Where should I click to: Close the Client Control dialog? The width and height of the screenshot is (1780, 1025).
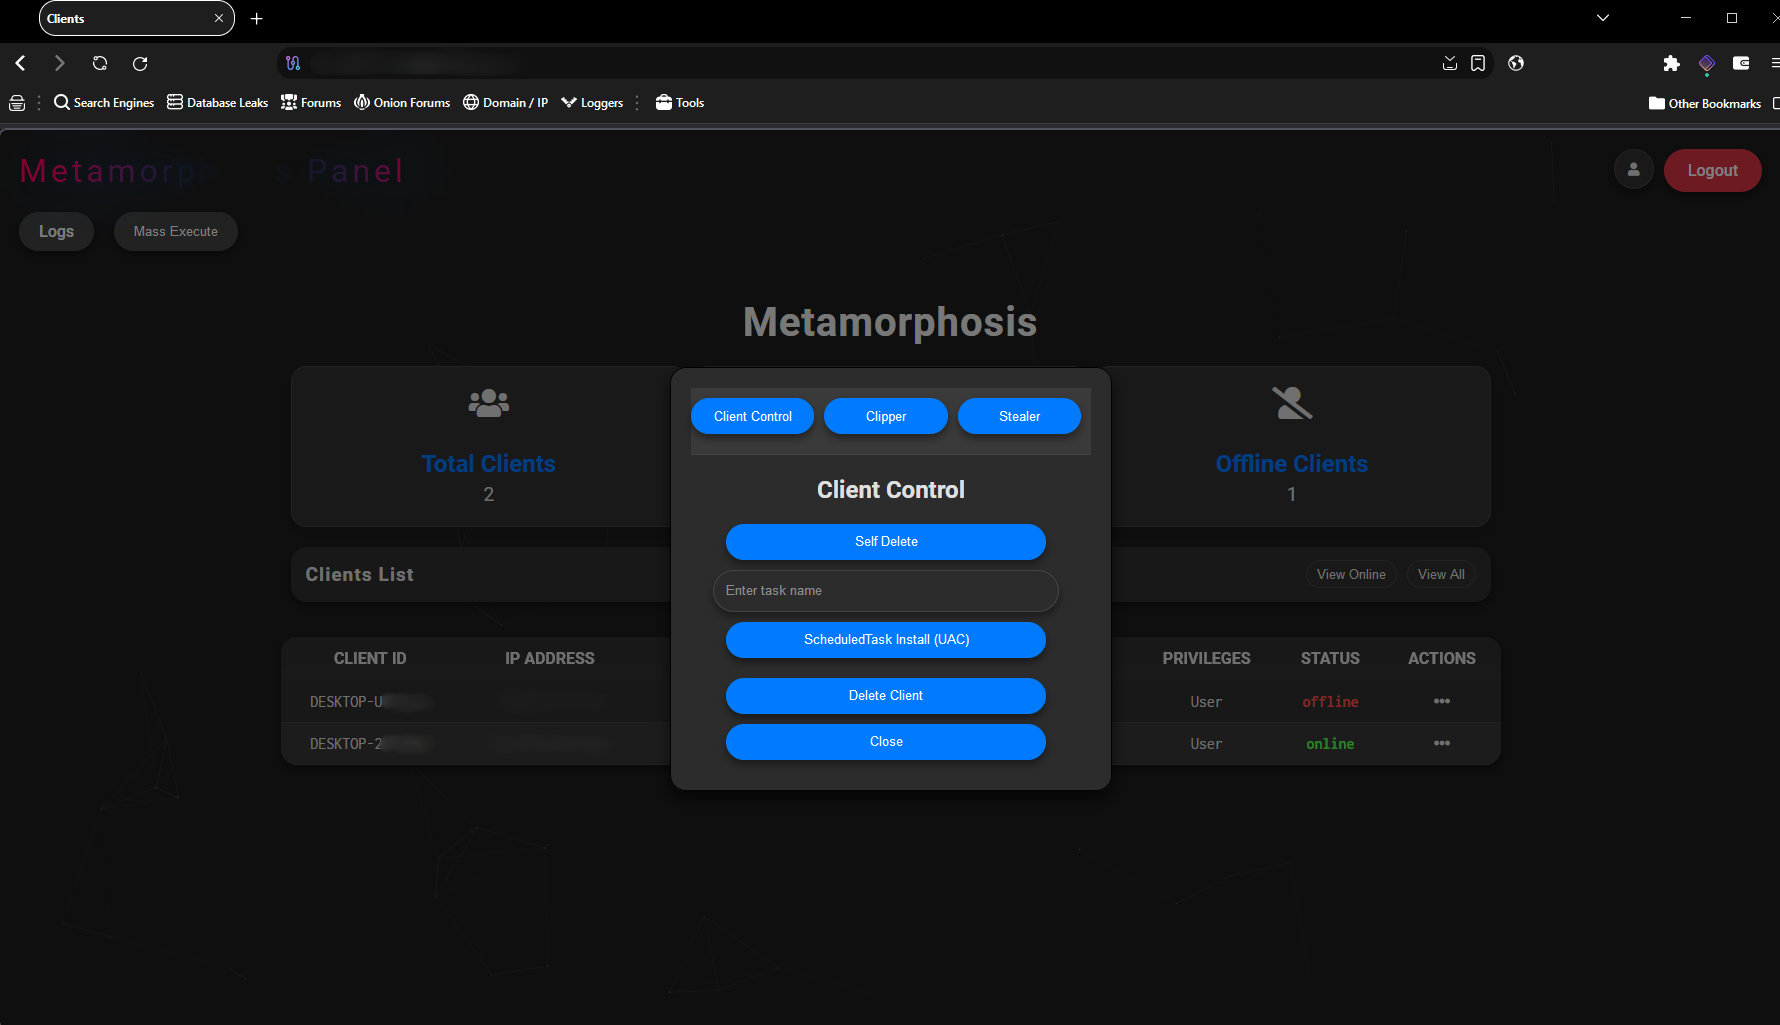point(886,742)
